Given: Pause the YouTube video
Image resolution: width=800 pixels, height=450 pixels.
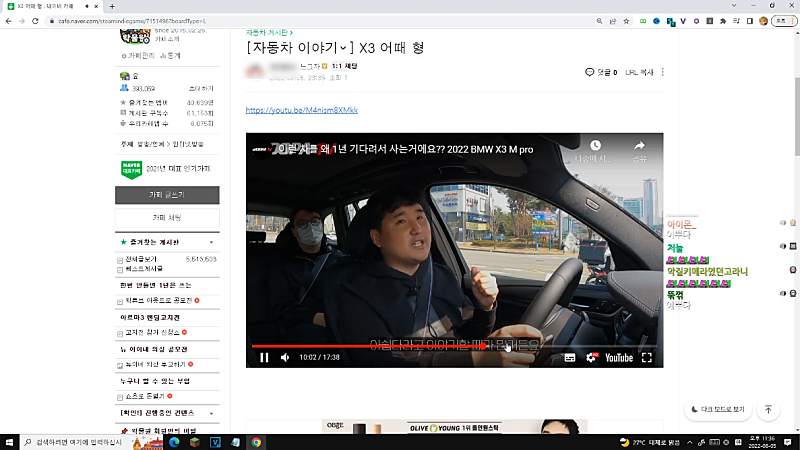Looking at the screenshot, I should (264, 358).
